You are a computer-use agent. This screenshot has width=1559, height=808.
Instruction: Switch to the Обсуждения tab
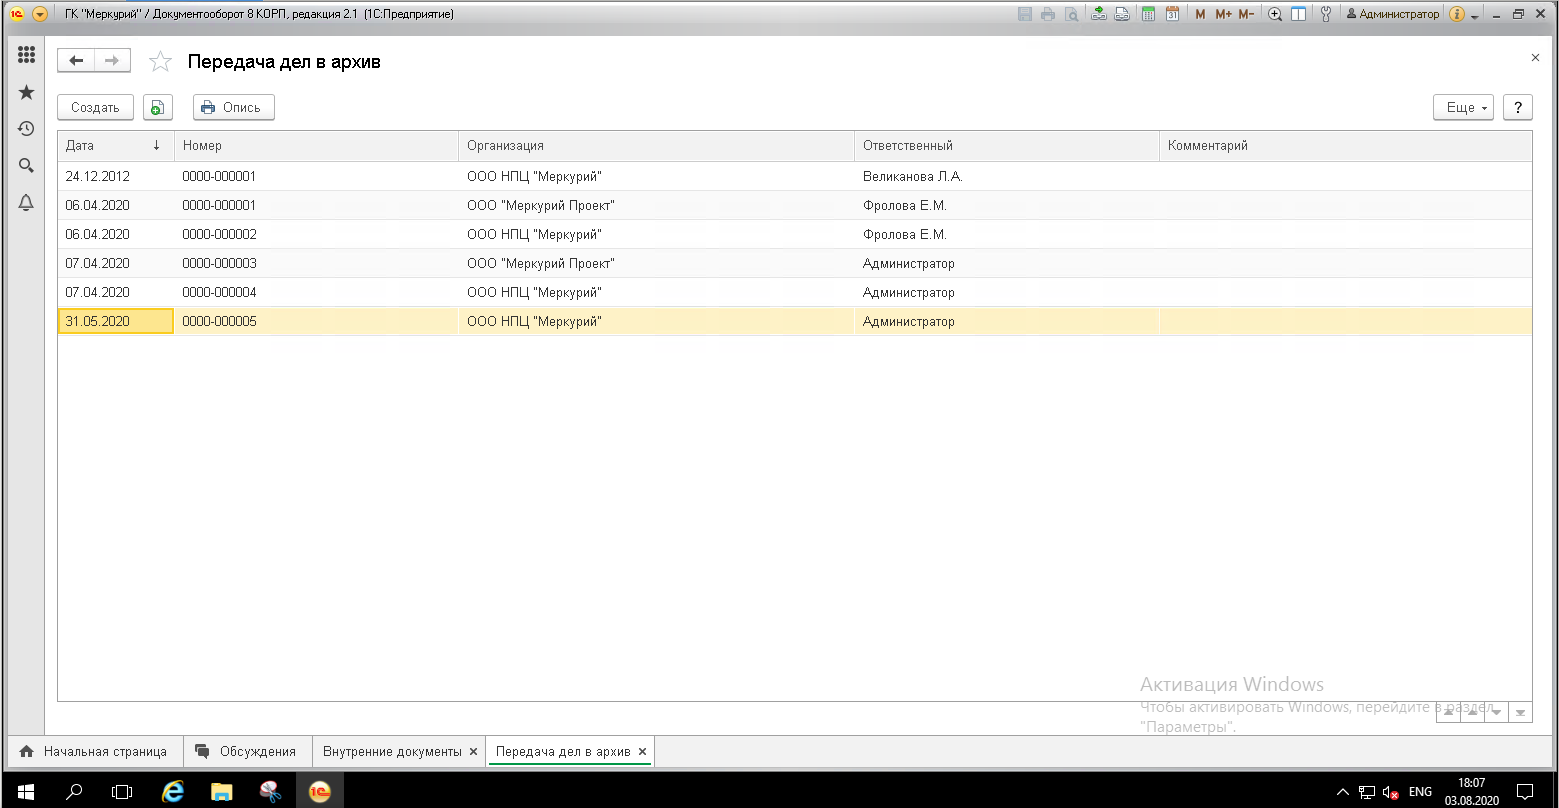click(x=247, y=751)
